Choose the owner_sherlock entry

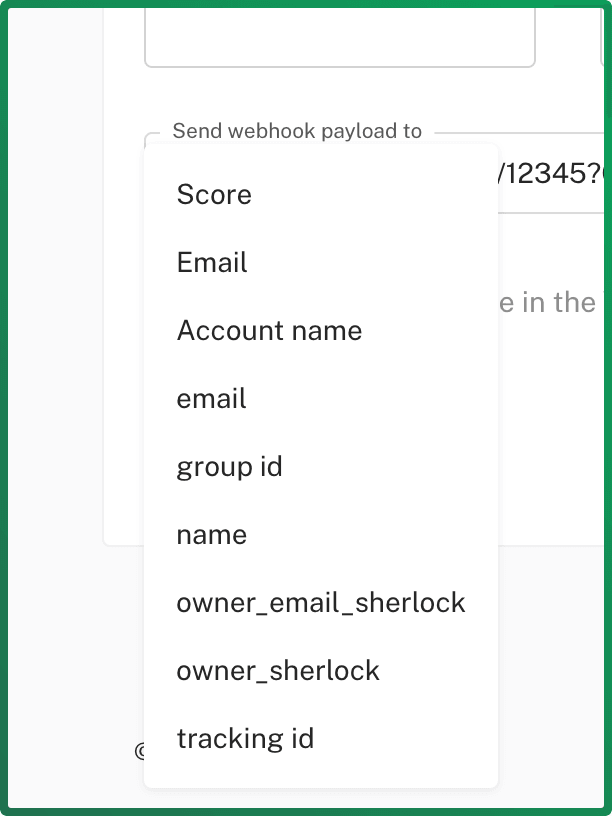click(x=321, y=671)
